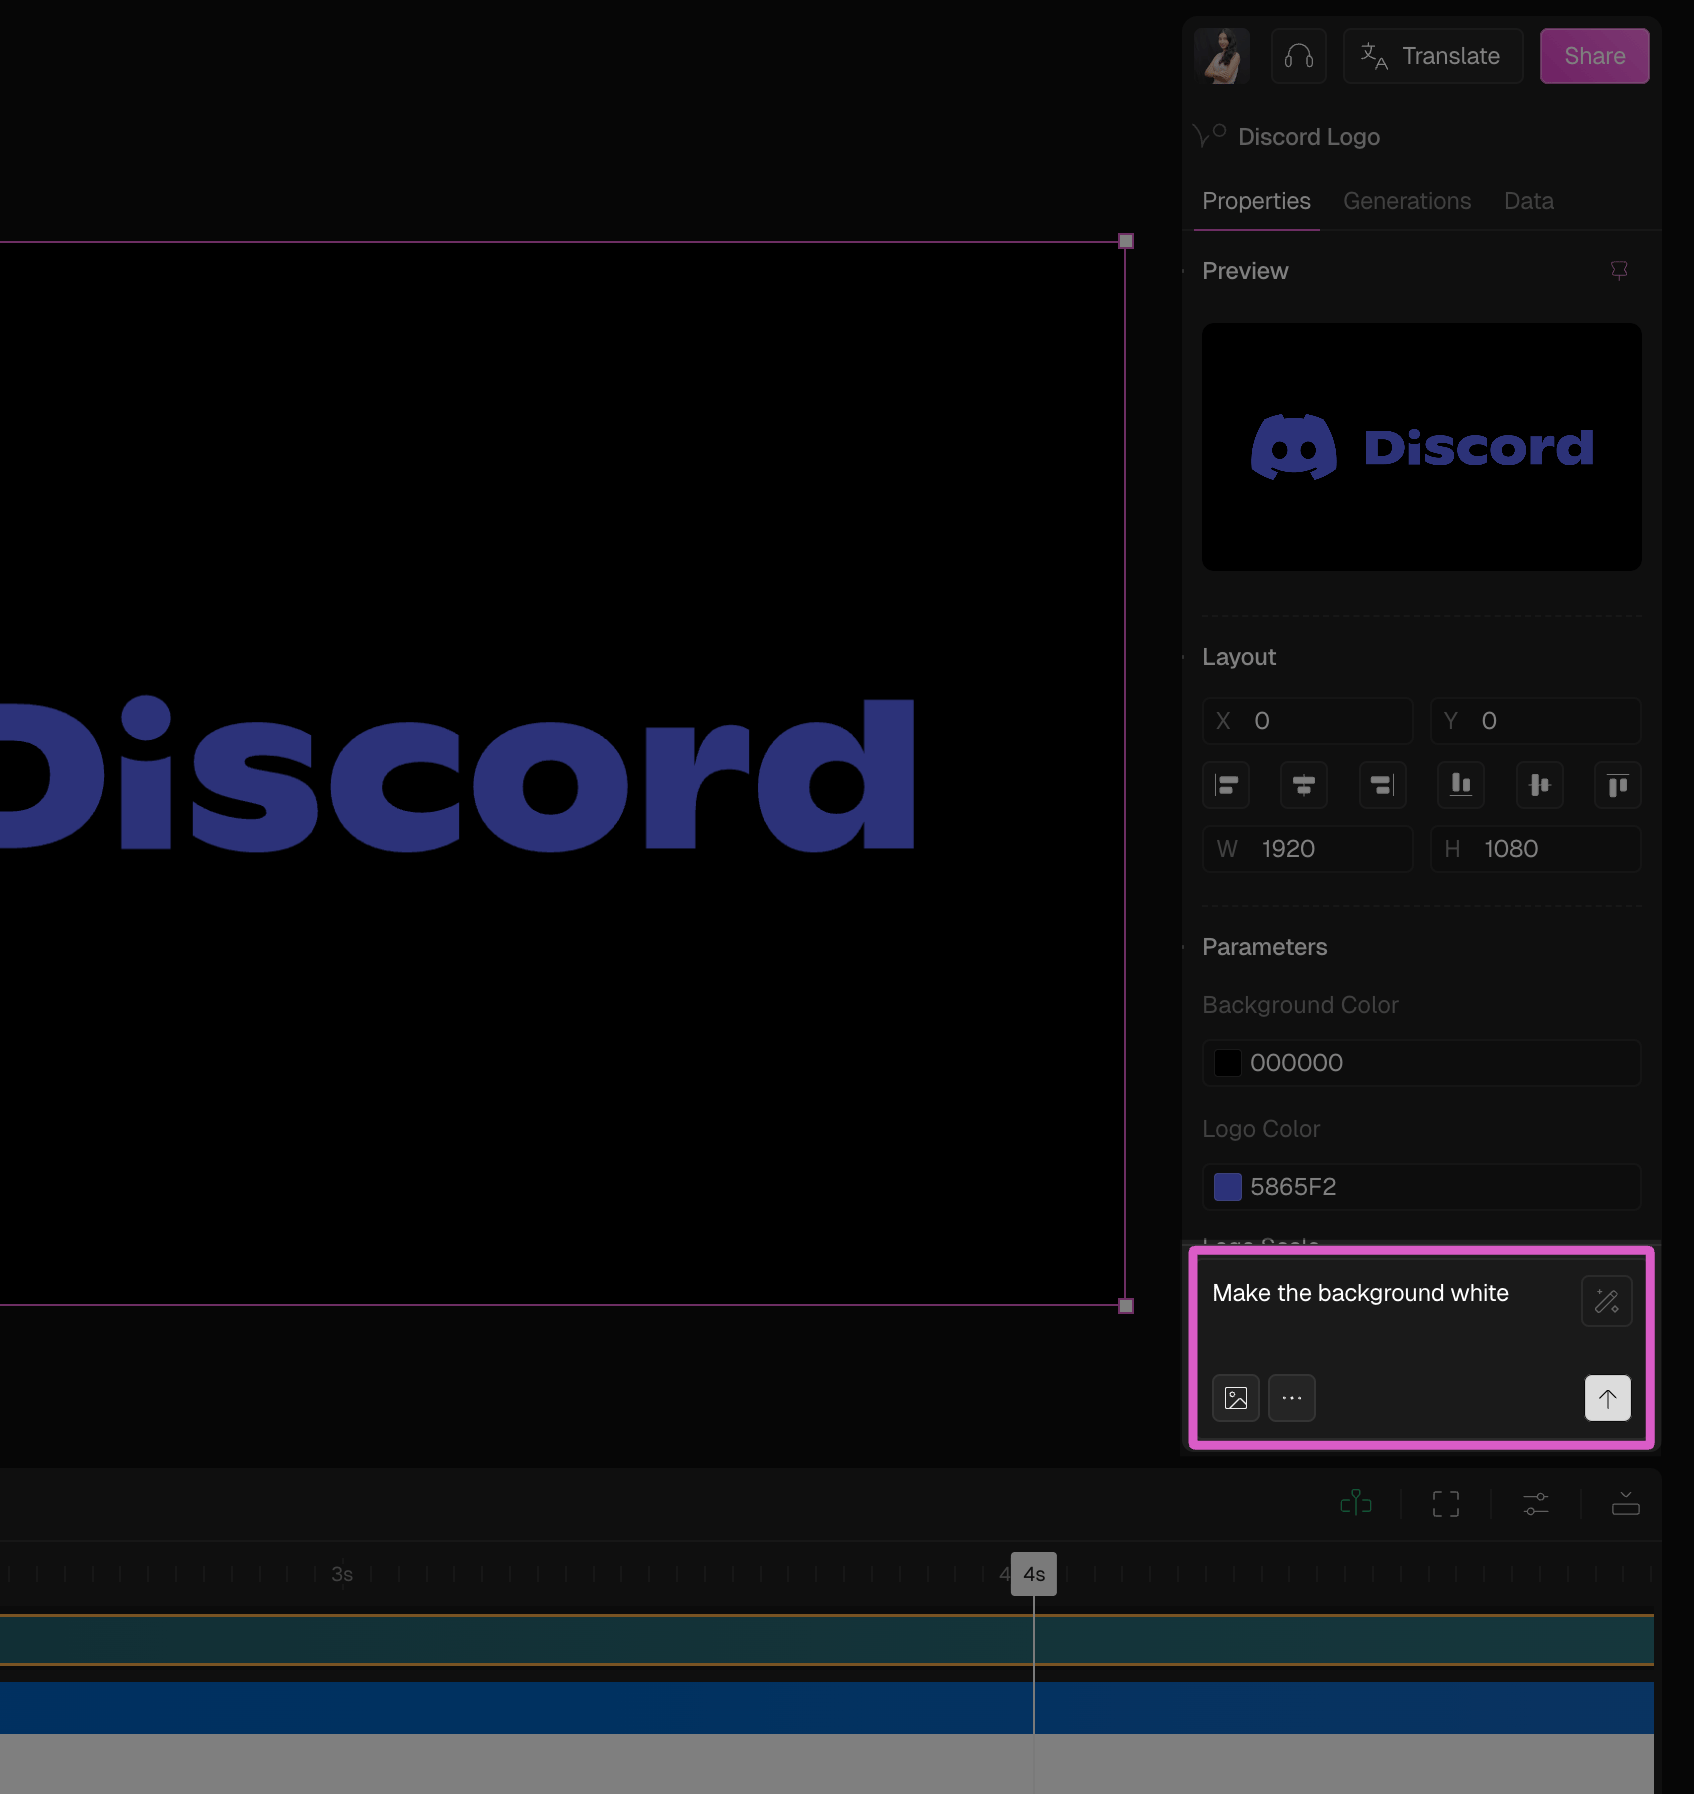Click the magic wand enhance prompt icon
The height and width of the screenshot is (1794, 1694).
coord(1607,1301)
